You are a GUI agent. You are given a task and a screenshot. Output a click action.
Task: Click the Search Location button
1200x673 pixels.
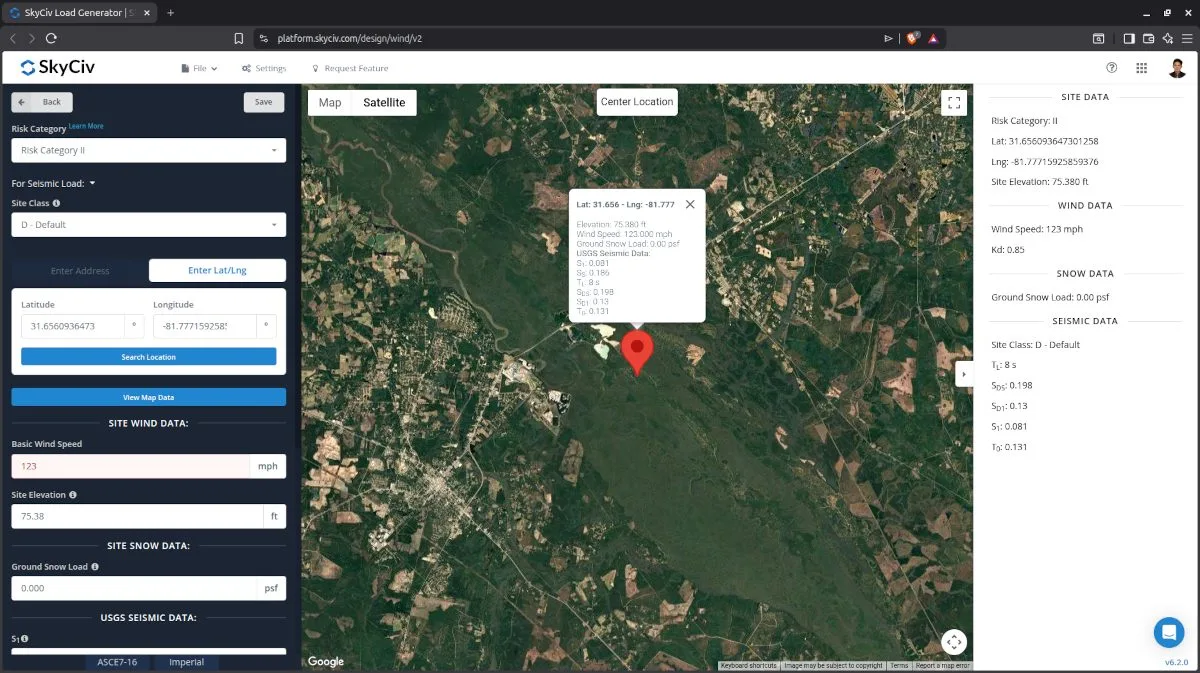[x=148, y=357]
